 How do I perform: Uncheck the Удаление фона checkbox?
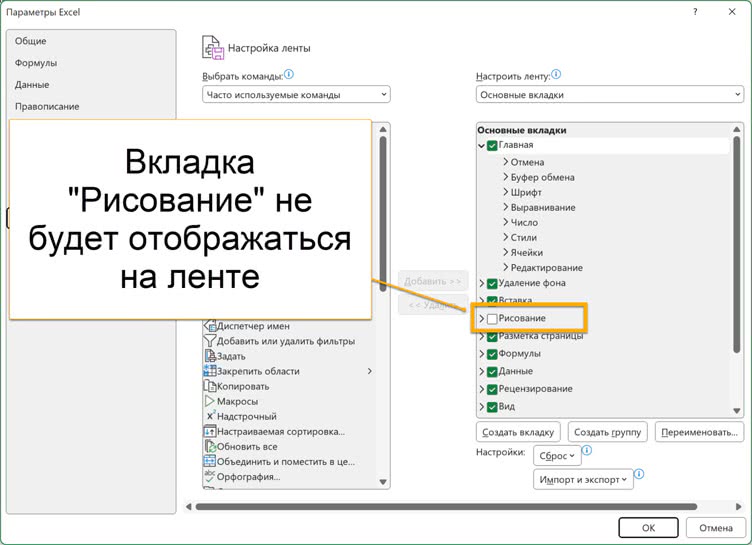[492, 284]
